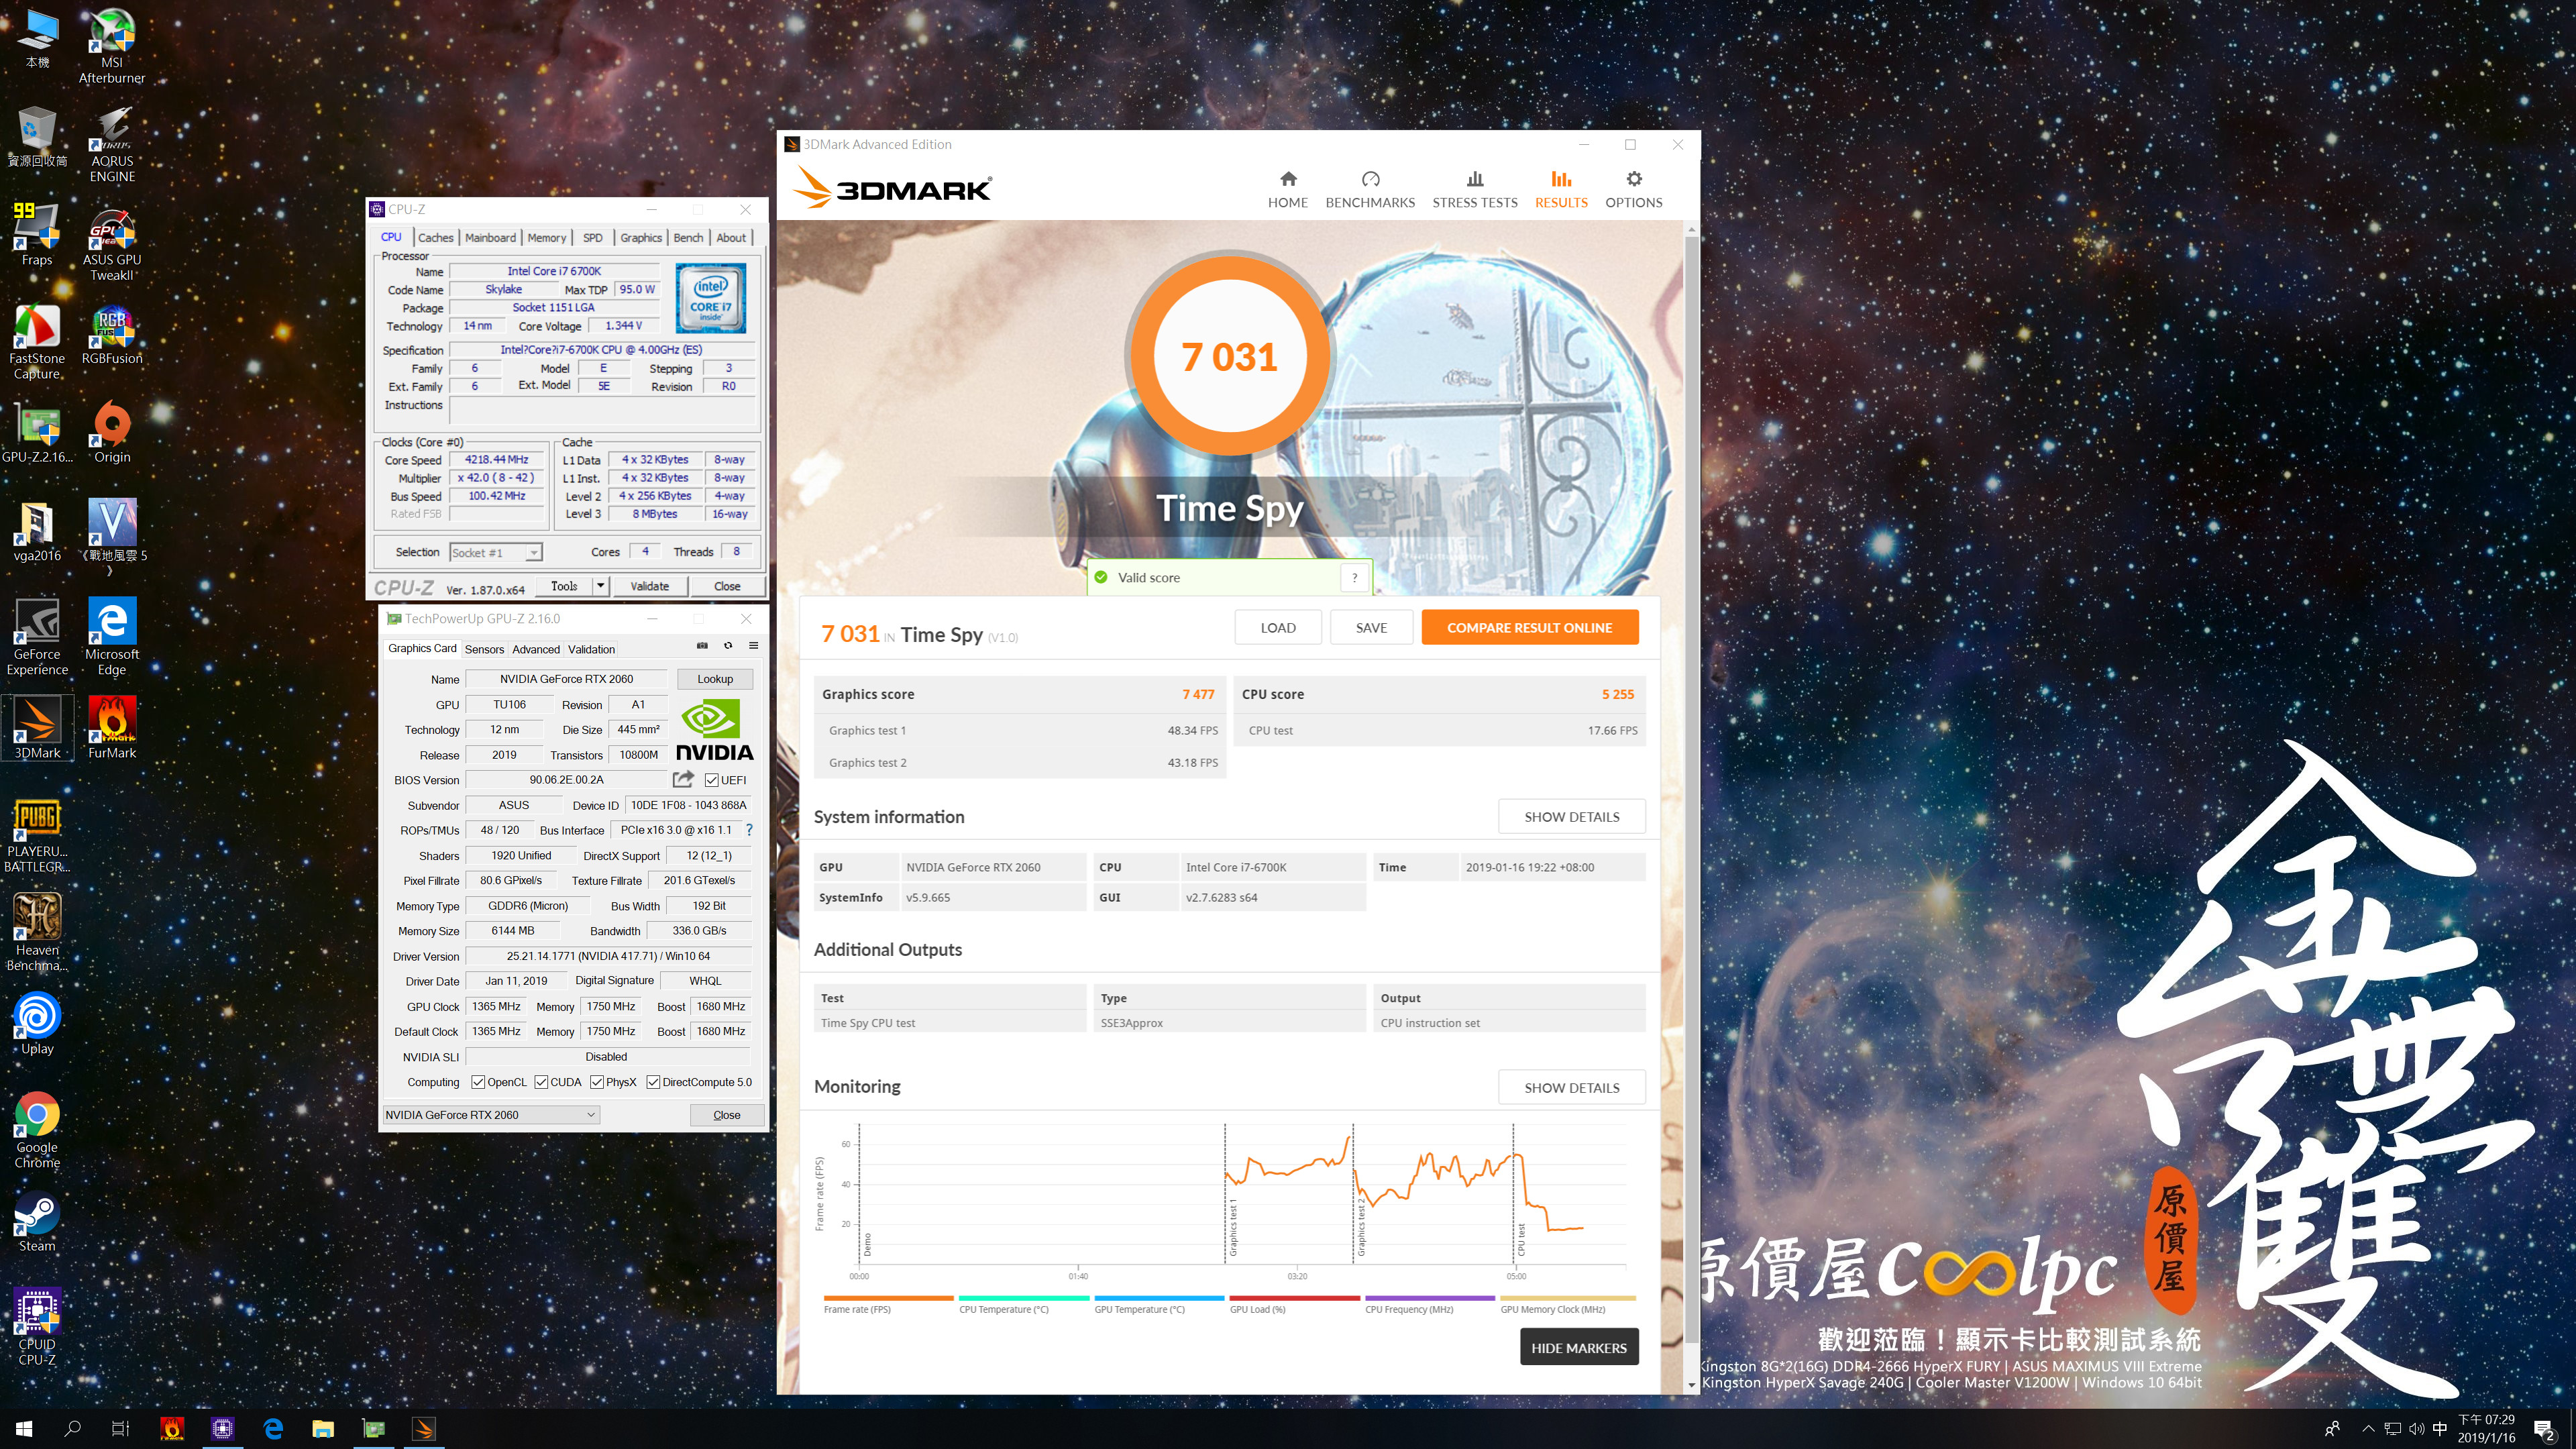The height and width of the screenshot is (1449, 2576).
Task: Toggle DirectCompute 5.0 checkbox in GPU-Z
Action: pyautogui.click(x=653, y=1082)
